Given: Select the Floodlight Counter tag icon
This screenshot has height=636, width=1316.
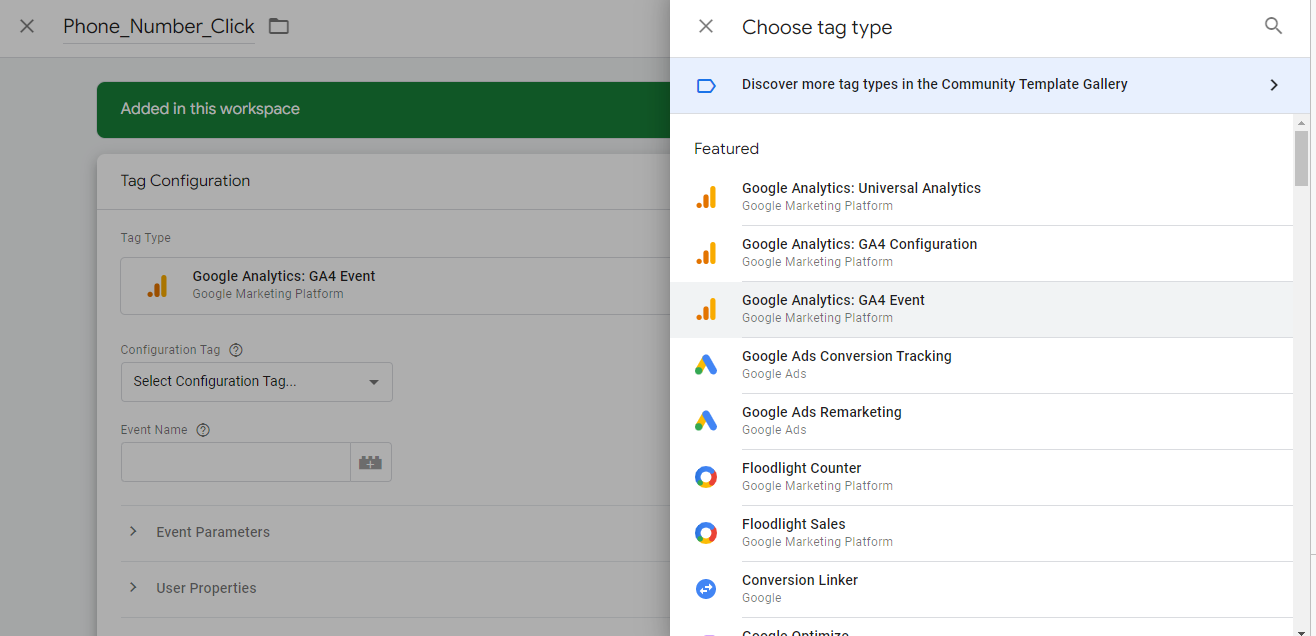Looking at the screenshot, I should pyautogui.click(x=706, y=477).
